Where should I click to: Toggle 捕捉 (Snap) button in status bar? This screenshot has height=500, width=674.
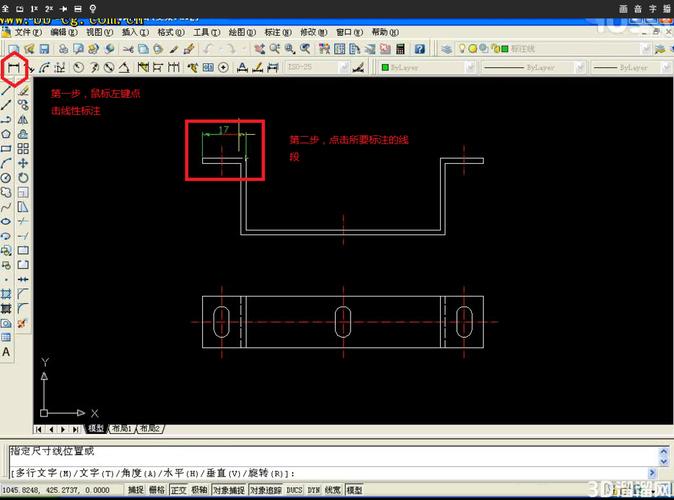tap(136, 490)
